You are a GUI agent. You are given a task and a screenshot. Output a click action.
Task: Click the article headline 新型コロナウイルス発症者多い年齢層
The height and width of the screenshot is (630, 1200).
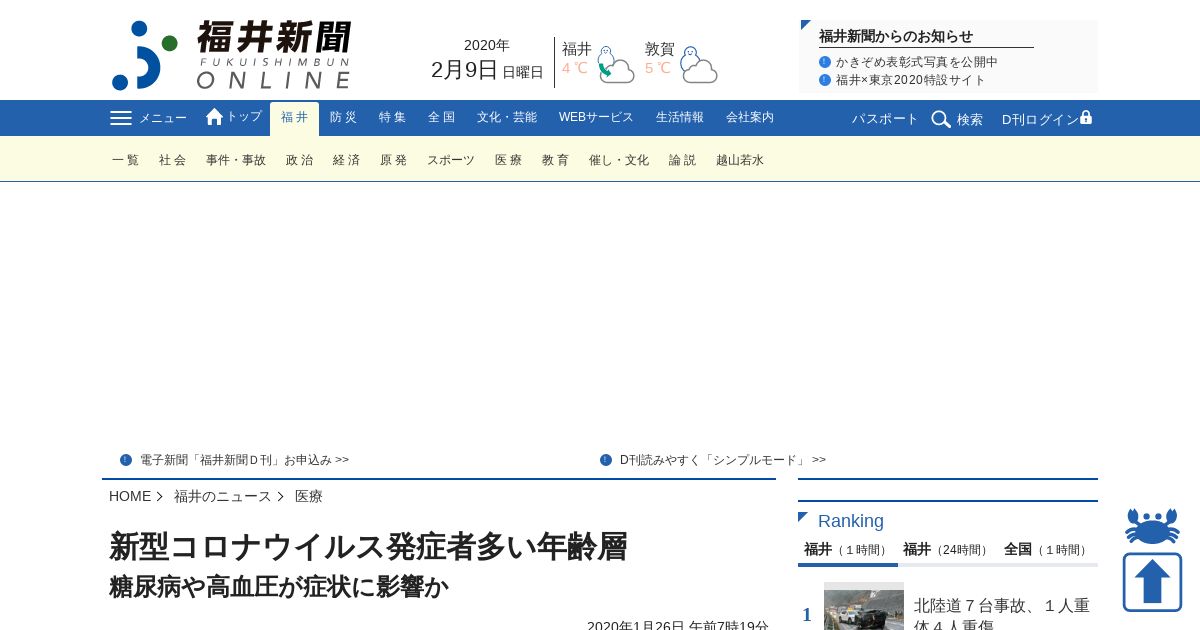coord(368,547)
